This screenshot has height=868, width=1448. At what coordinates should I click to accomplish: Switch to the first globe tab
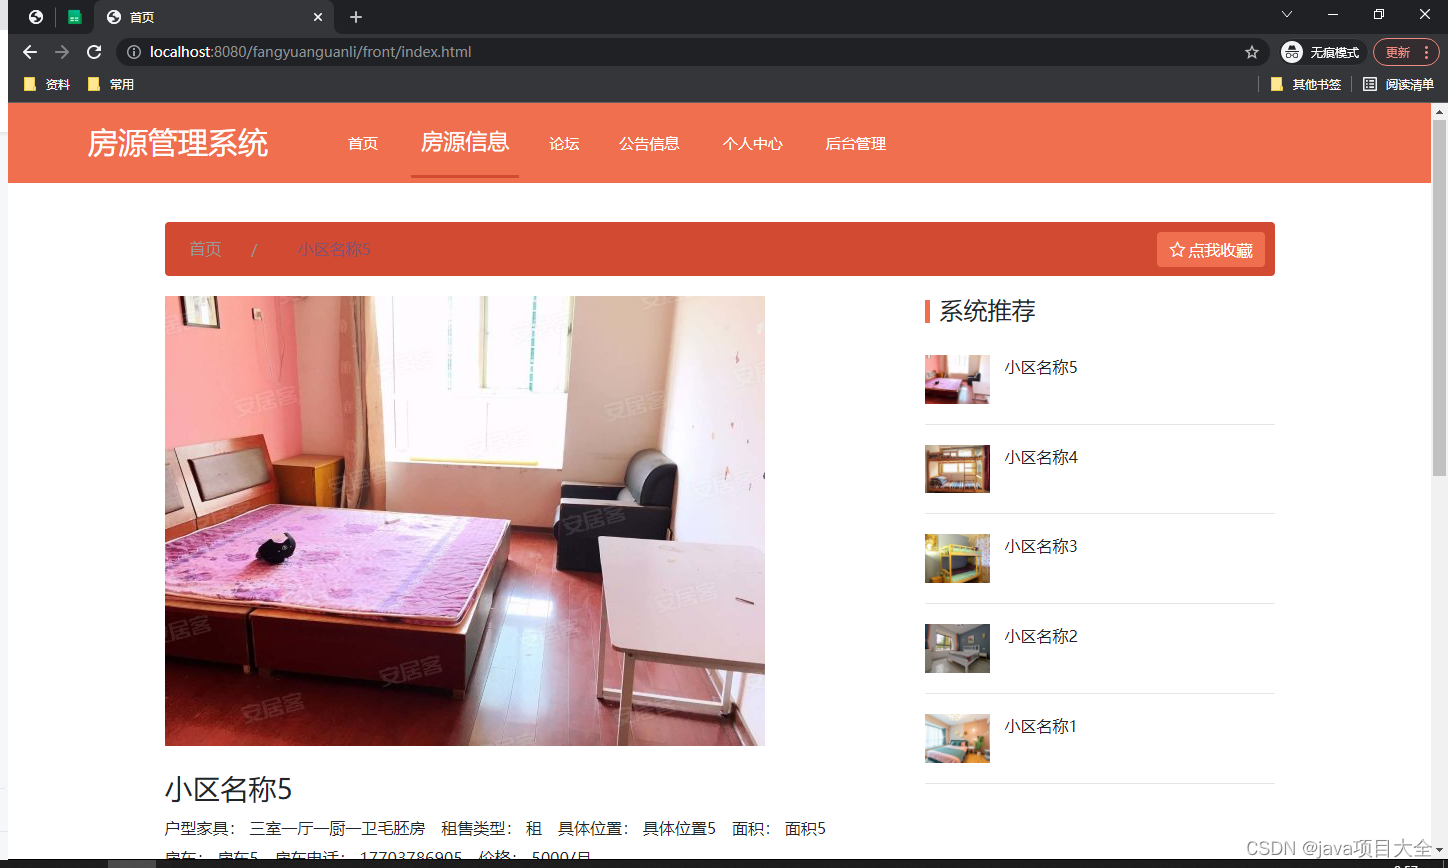tap(36, 17)
